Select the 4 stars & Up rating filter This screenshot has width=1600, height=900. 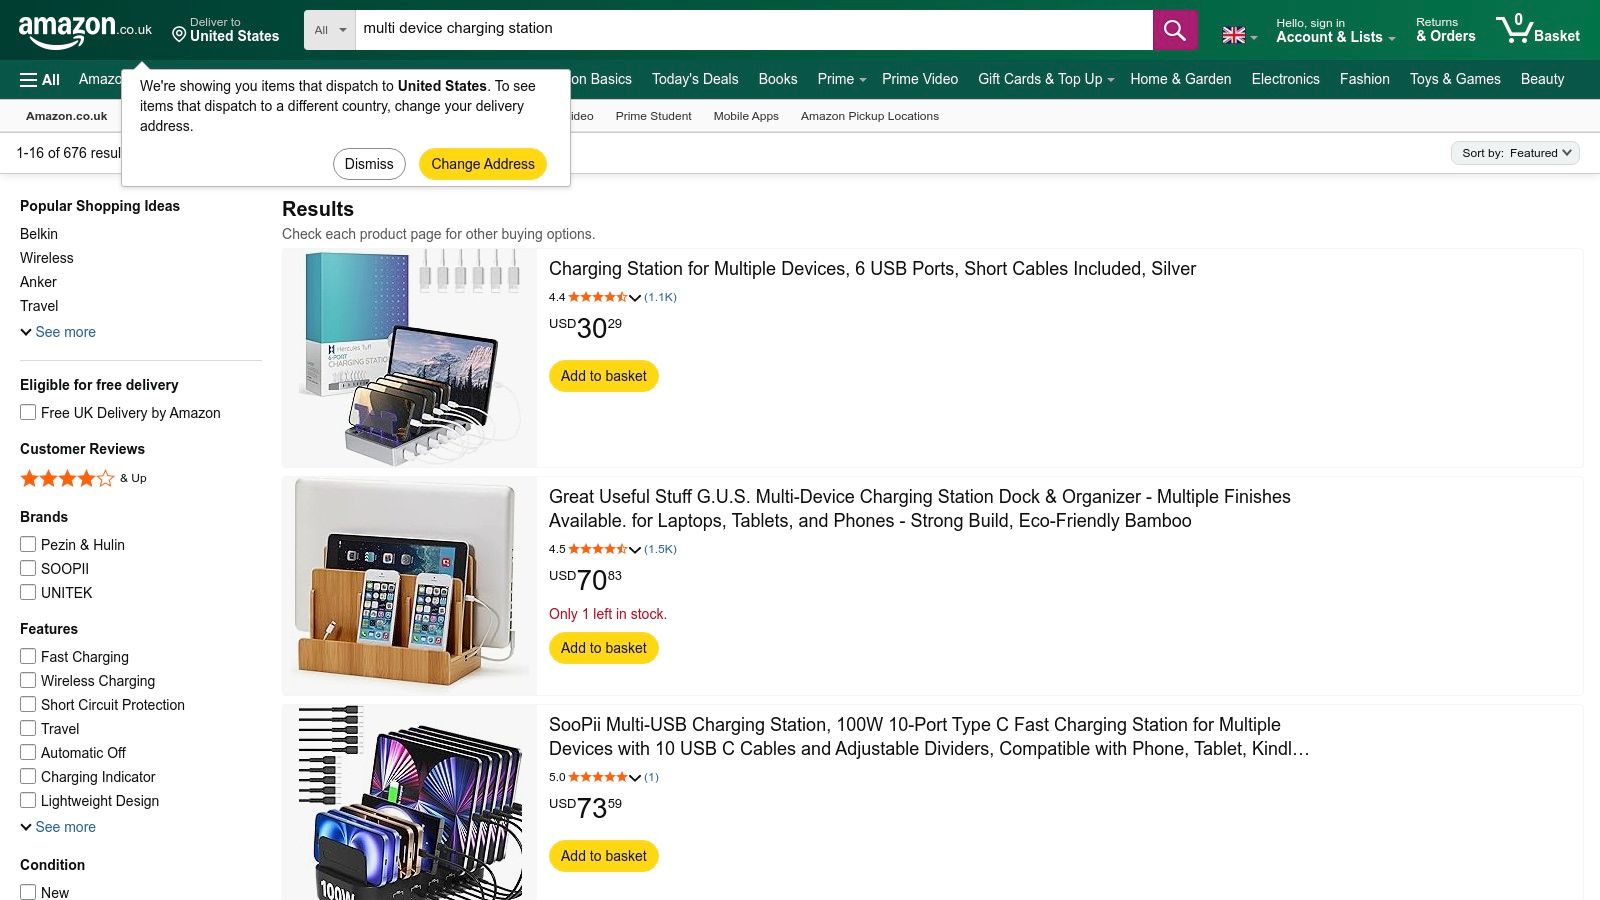67,478
